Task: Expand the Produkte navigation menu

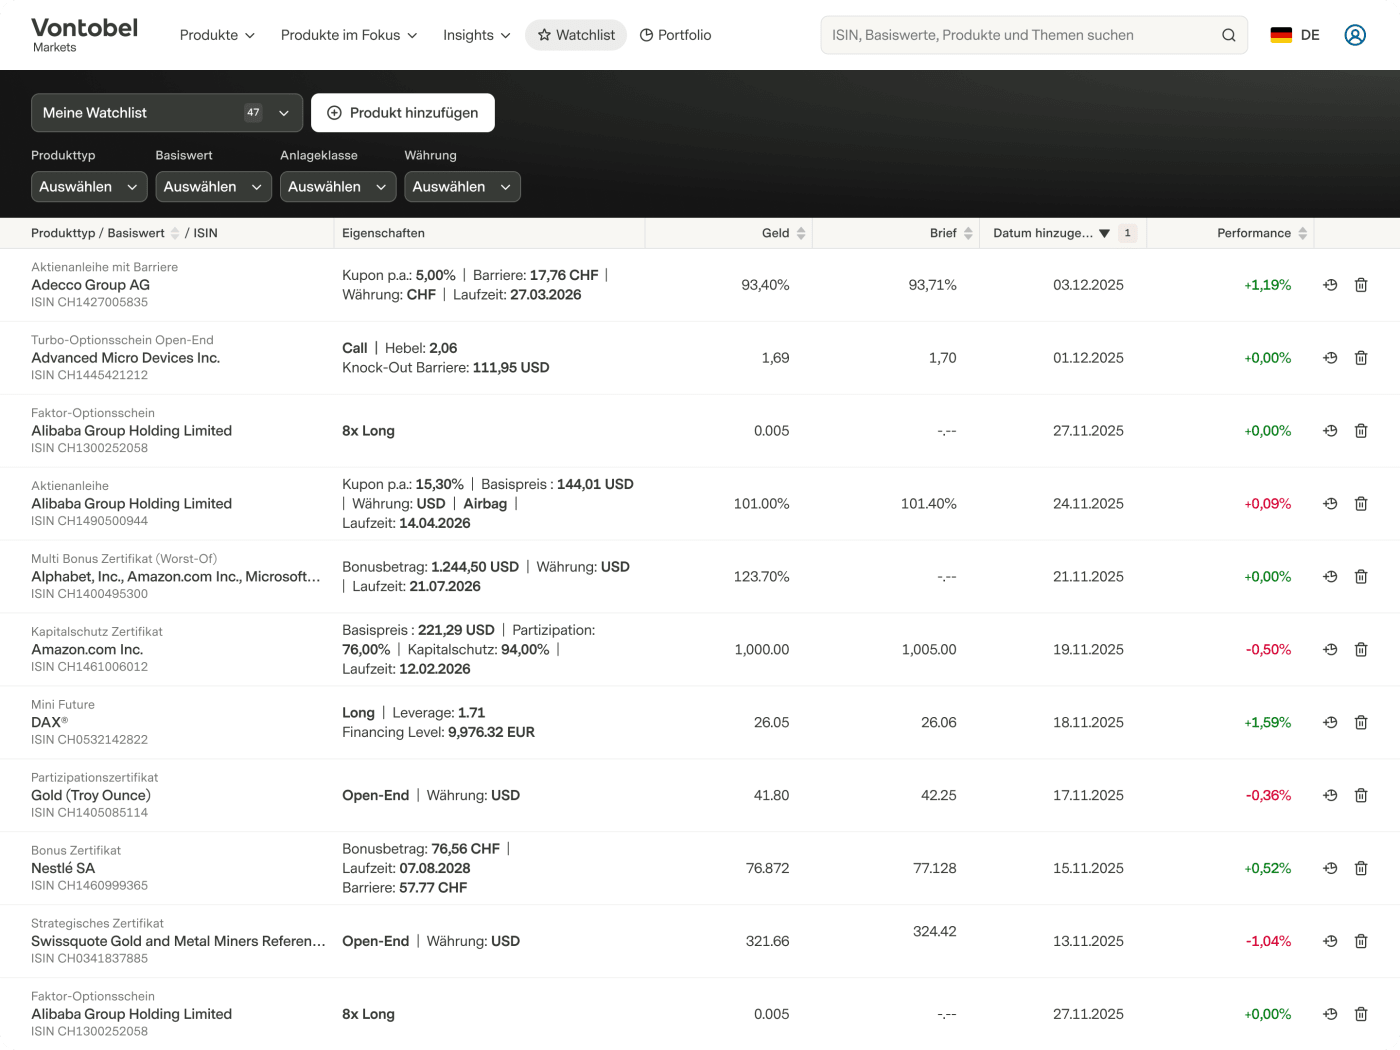Action: point(217,35)
